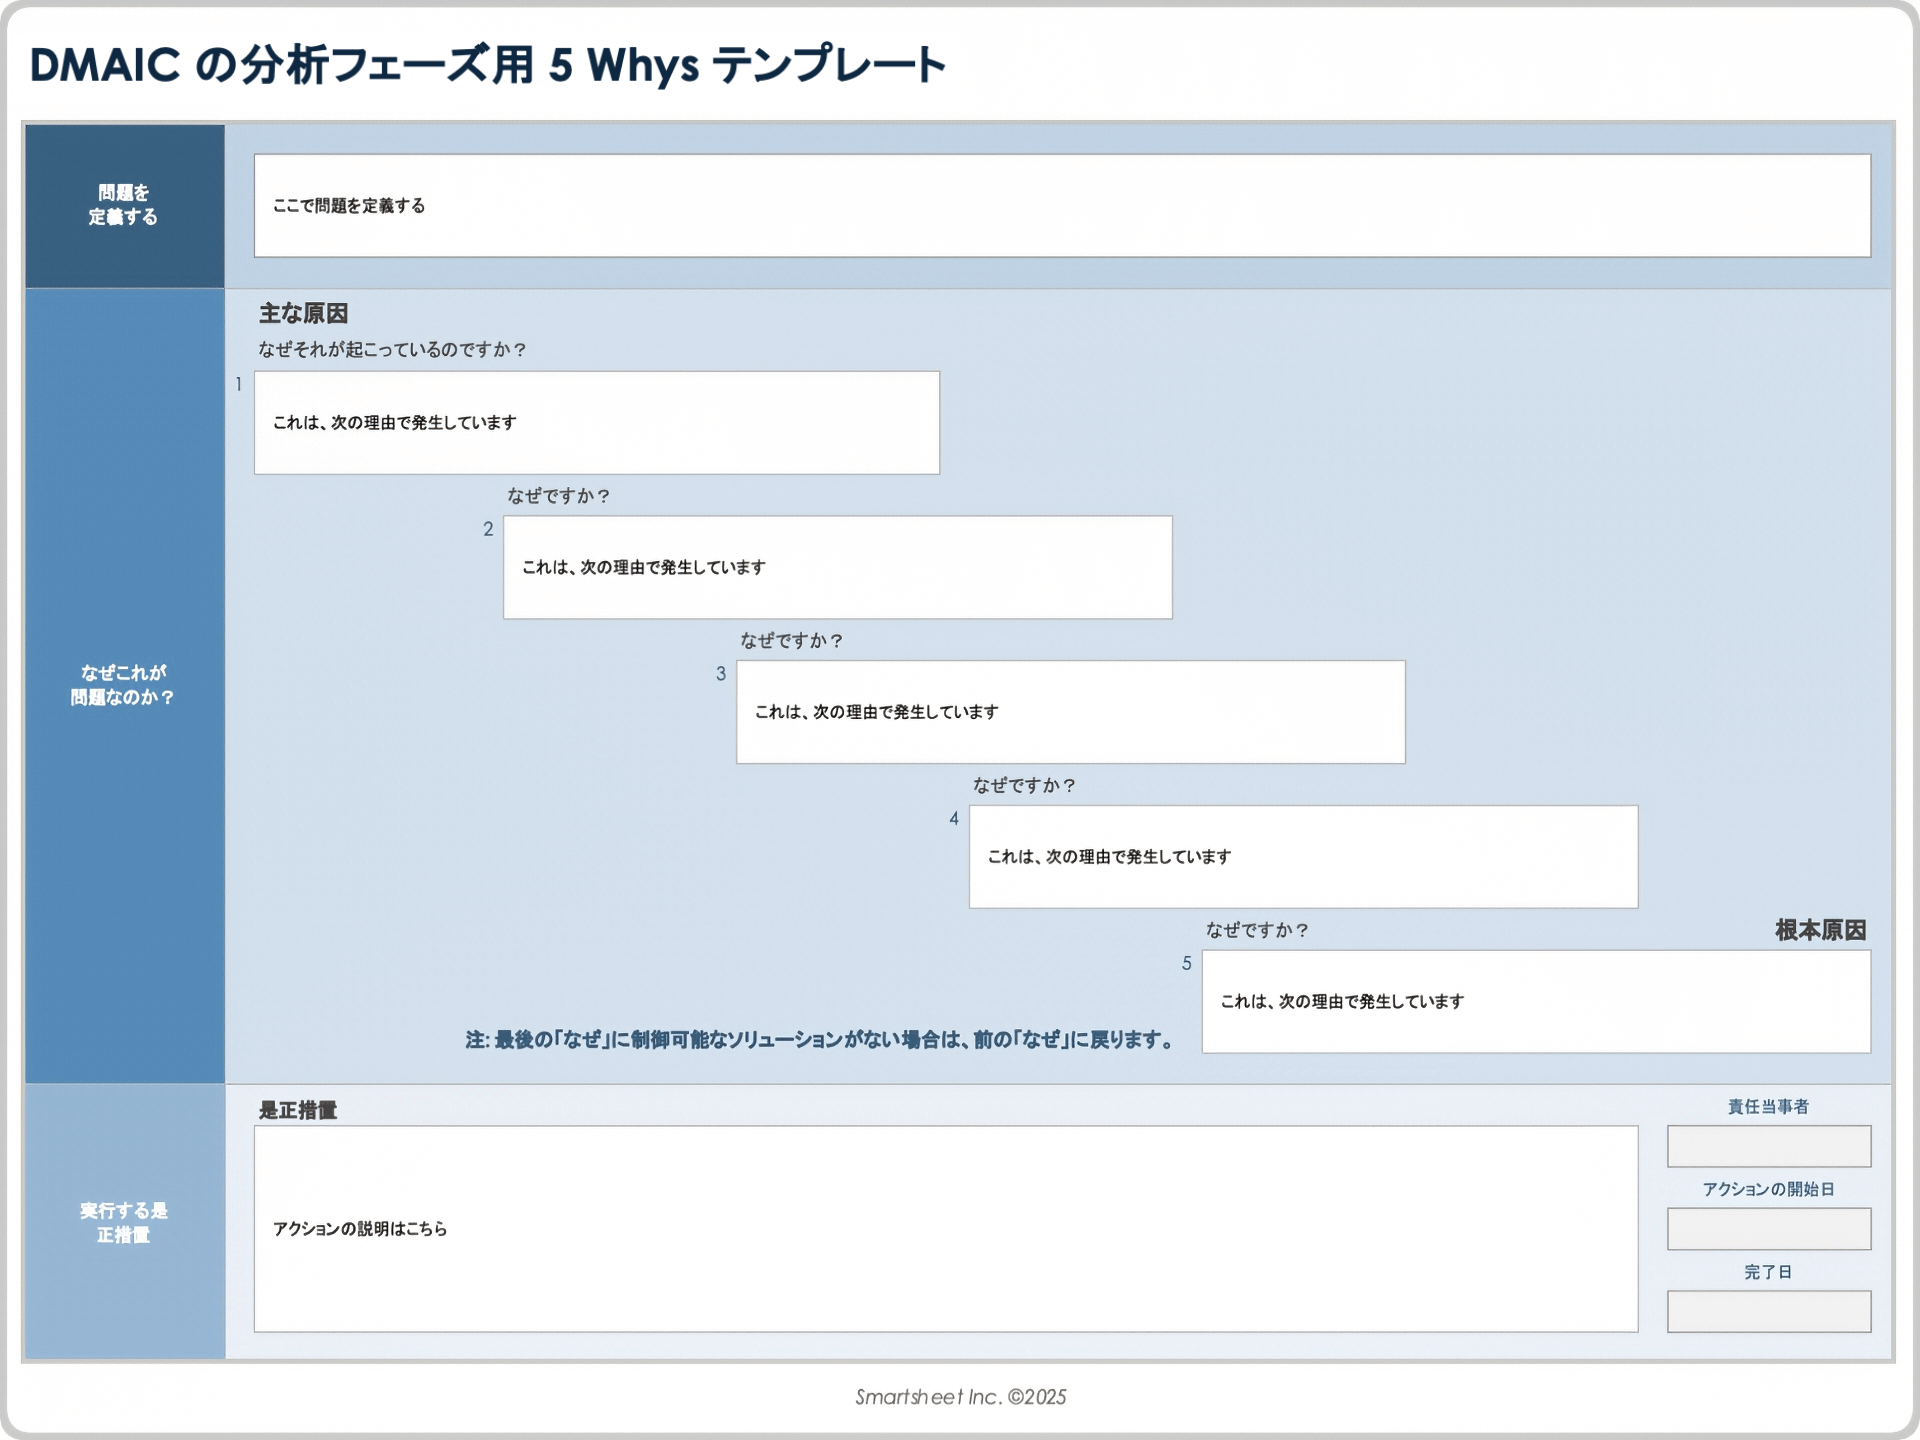Image resolution: width=1920 pixels, height=1440 pixels.
Task: Click the second 'why' answer box numbered 2
Action: pos(838,567)
